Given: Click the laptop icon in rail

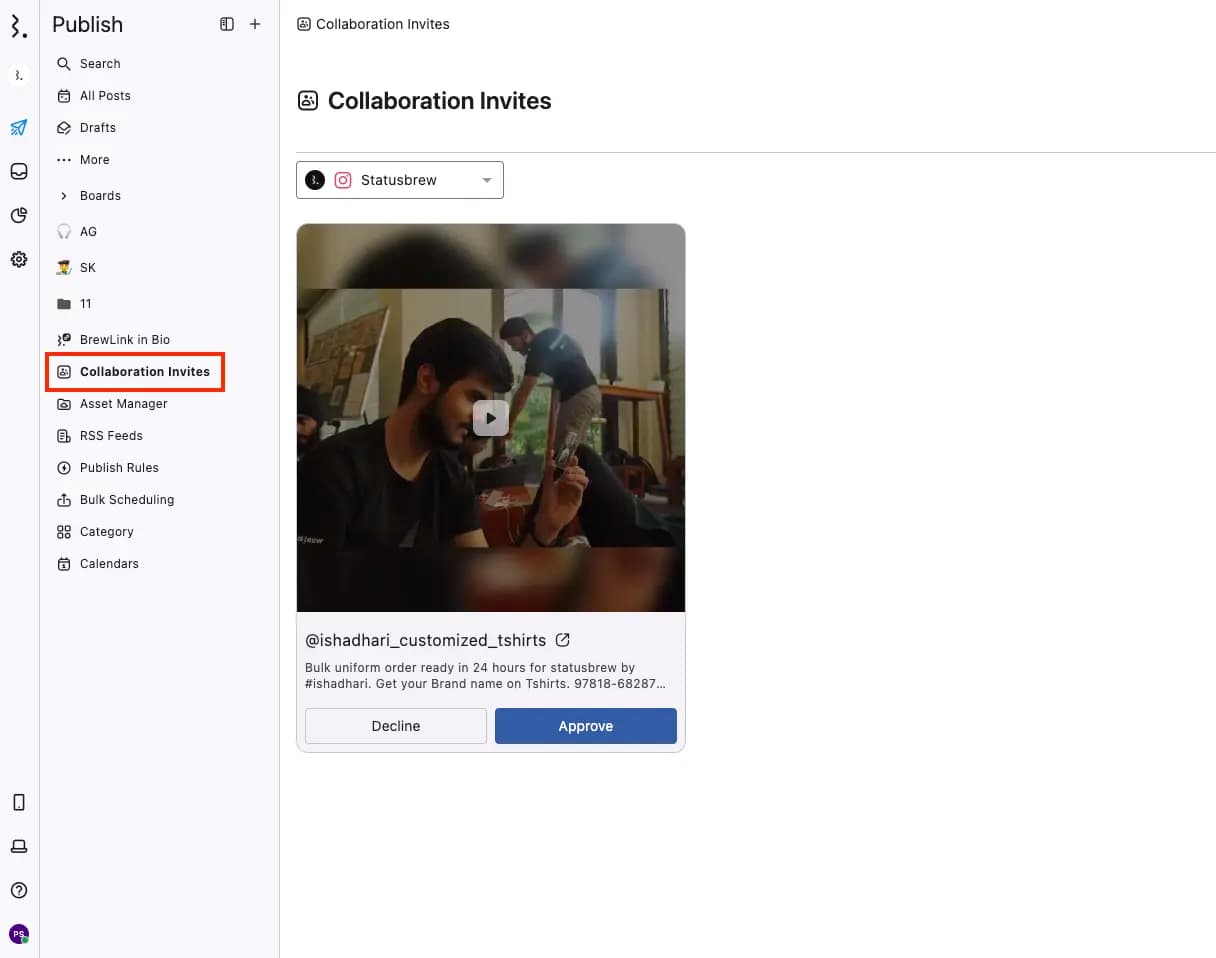Looking at the screenshot, I should click(x=19, y=846).
